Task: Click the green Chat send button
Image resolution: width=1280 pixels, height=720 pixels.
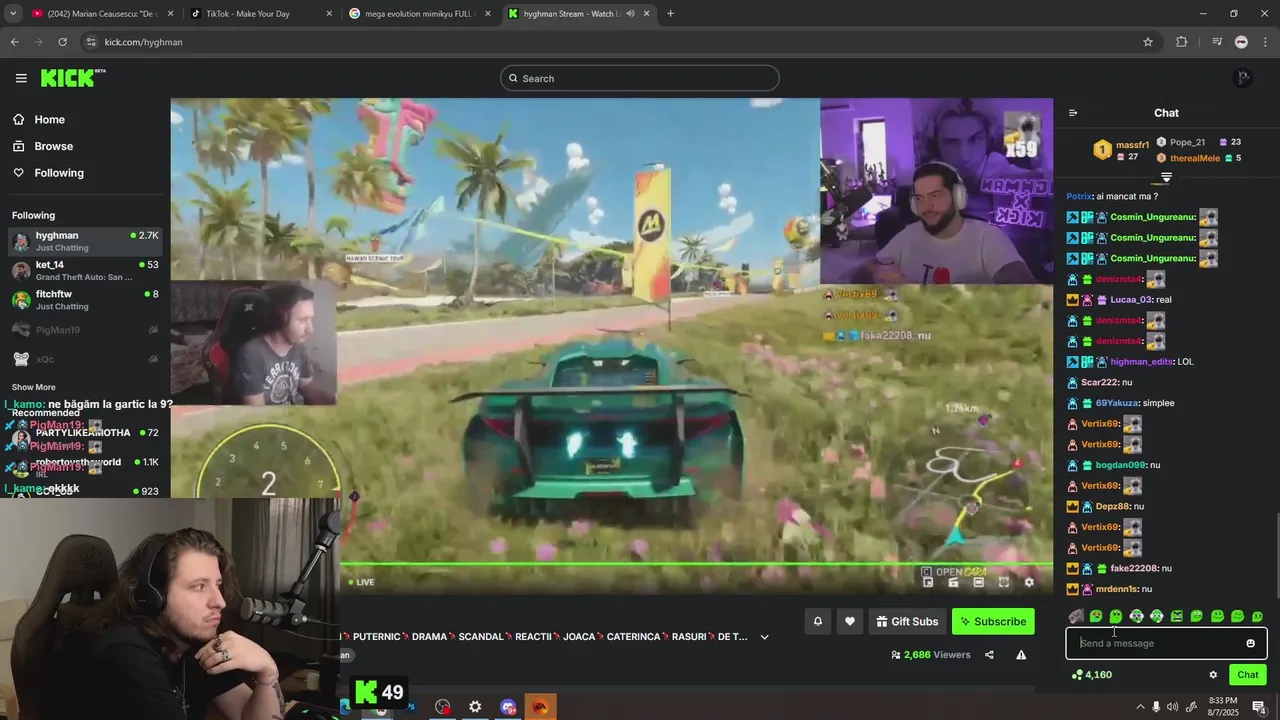Action: pyautogui.click(x=1248, y=675)
